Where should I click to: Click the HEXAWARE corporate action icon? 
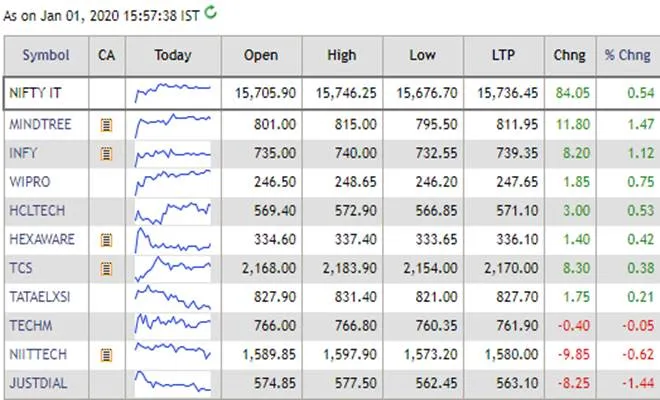(106, 240)
